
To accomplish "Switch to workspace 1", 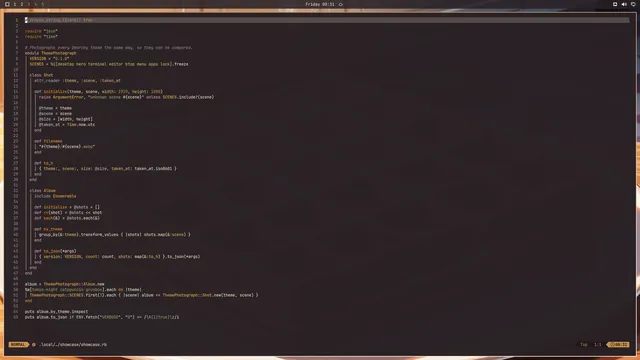I will coord(15,4).
